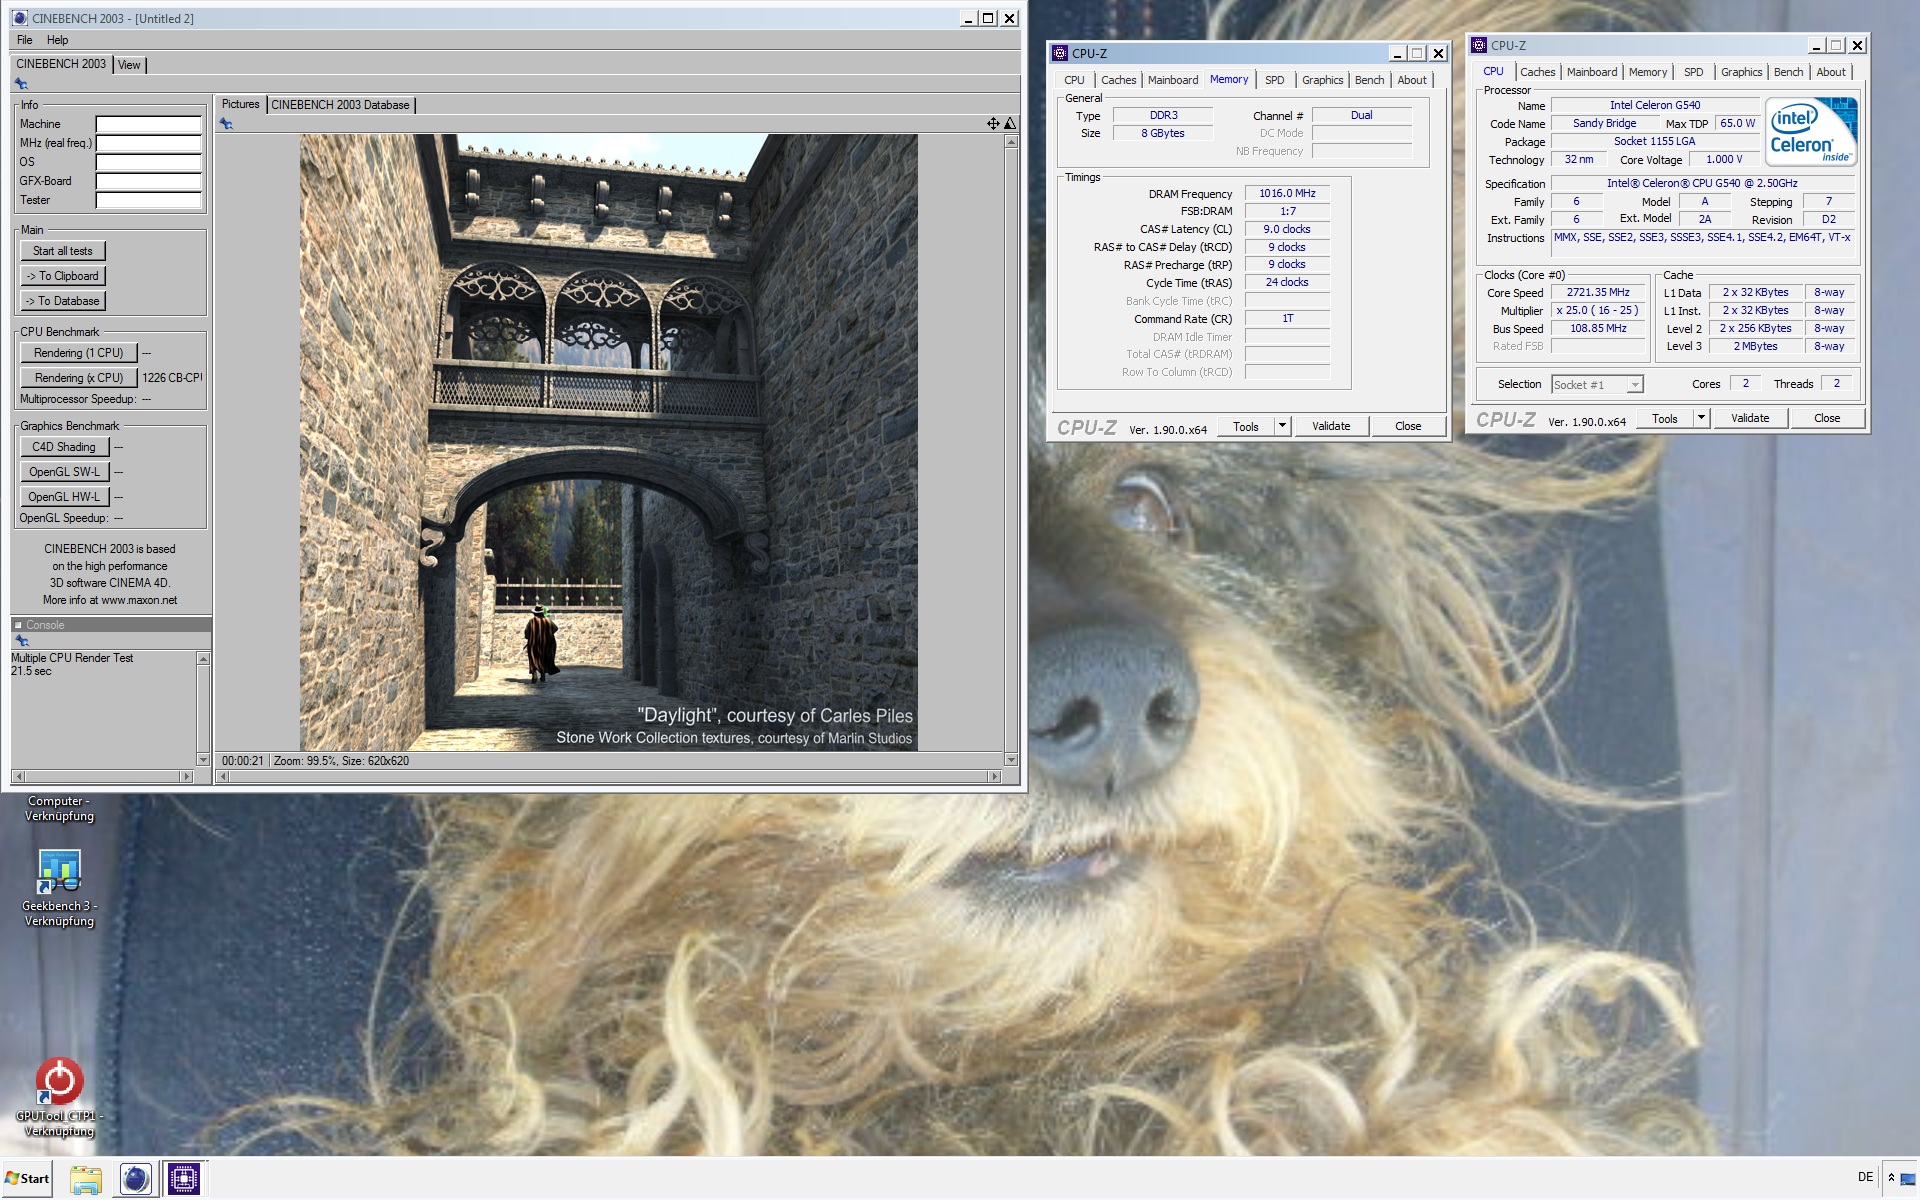
Task: Run Rendering (x CPU) benchmark
Action: click(78, 378)
